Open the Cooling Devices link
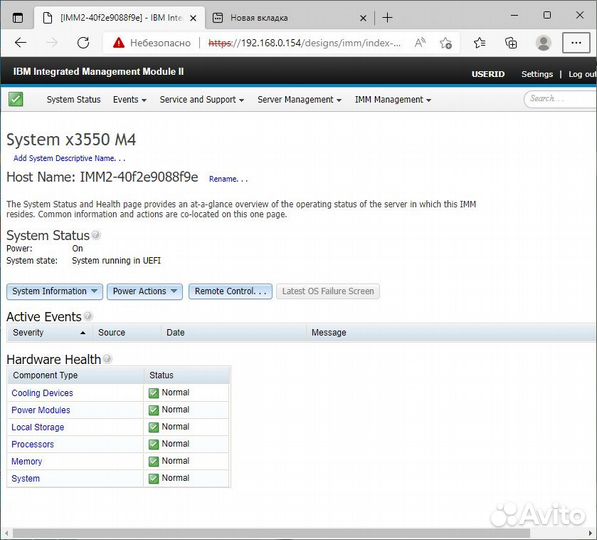The width and height of the screenshot is (597, 540). click(42, 393)
